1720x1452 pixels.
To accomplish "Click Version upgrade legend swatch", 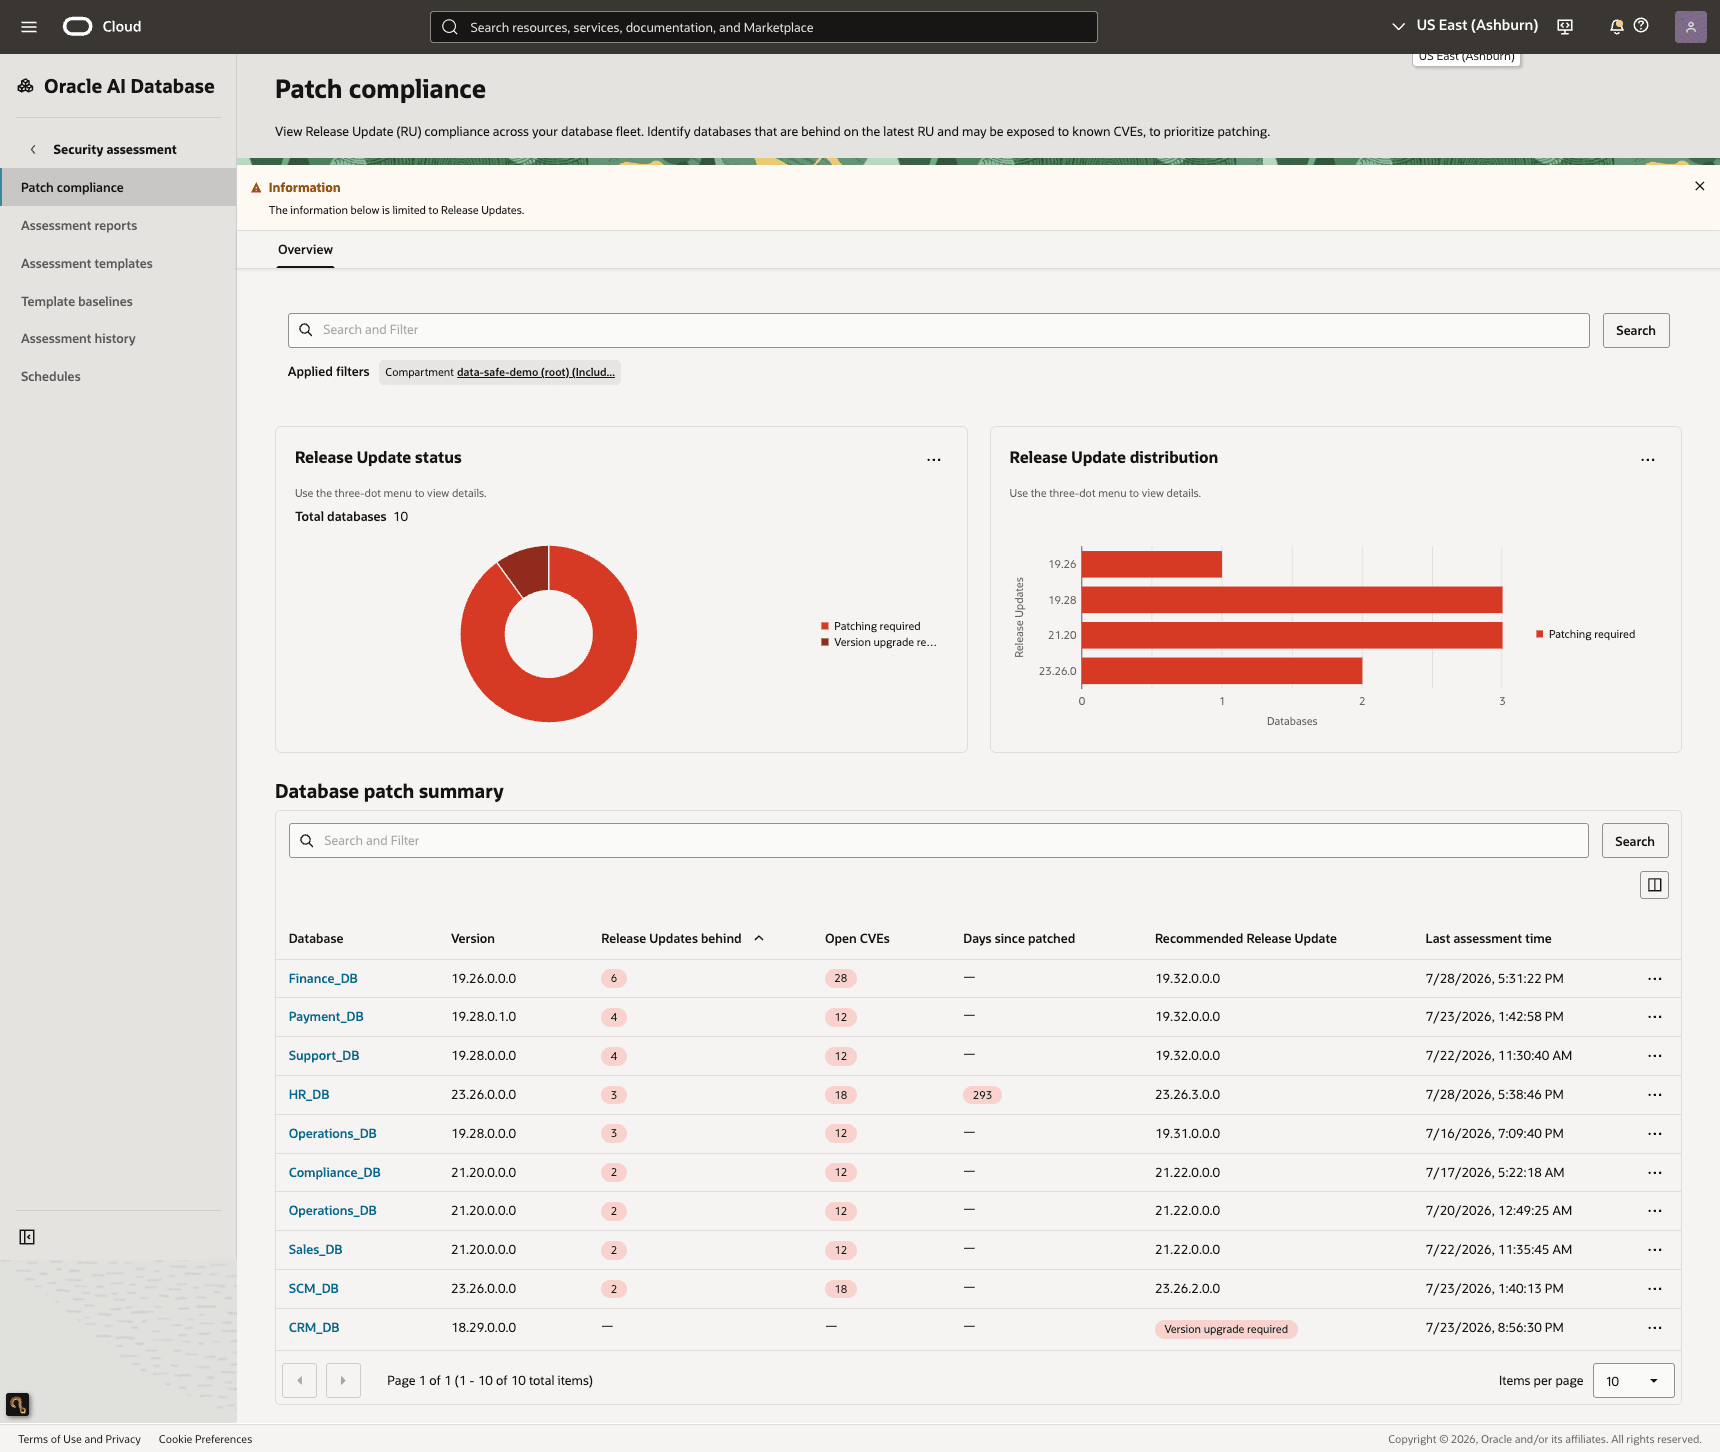I will 825,642.
